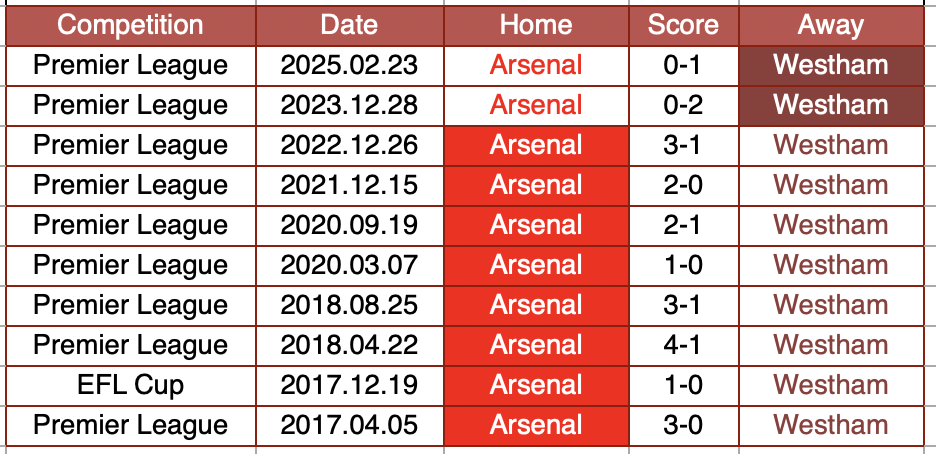The image size is (936, 454).
Task: Click the 2018.08.25 date cell
Action: [x=349, y=305]
